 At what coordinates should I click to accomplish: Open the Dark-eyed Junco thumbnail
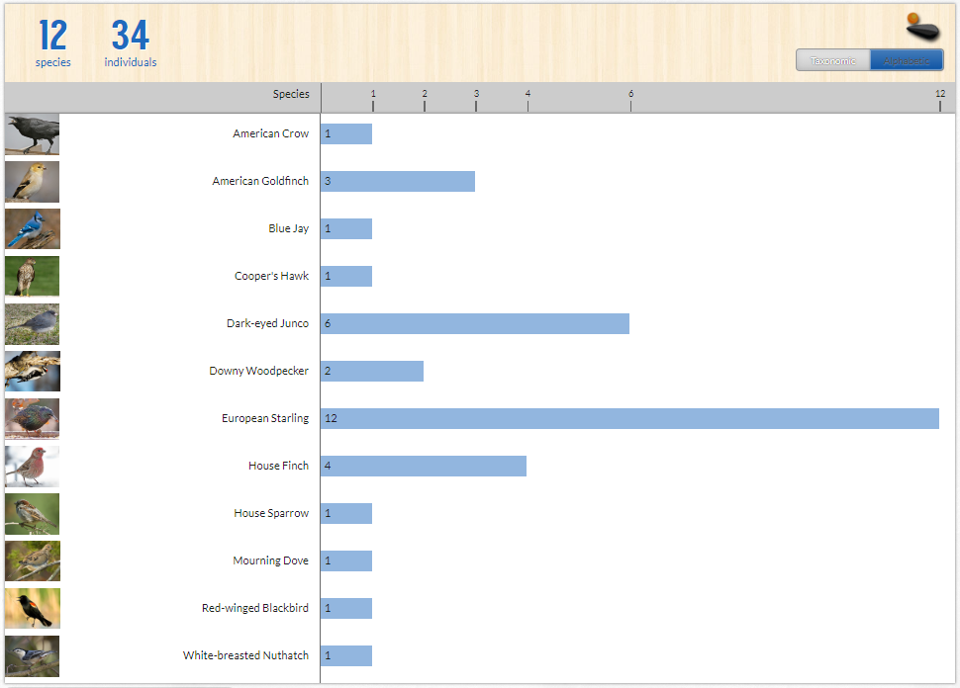point(32,324)
